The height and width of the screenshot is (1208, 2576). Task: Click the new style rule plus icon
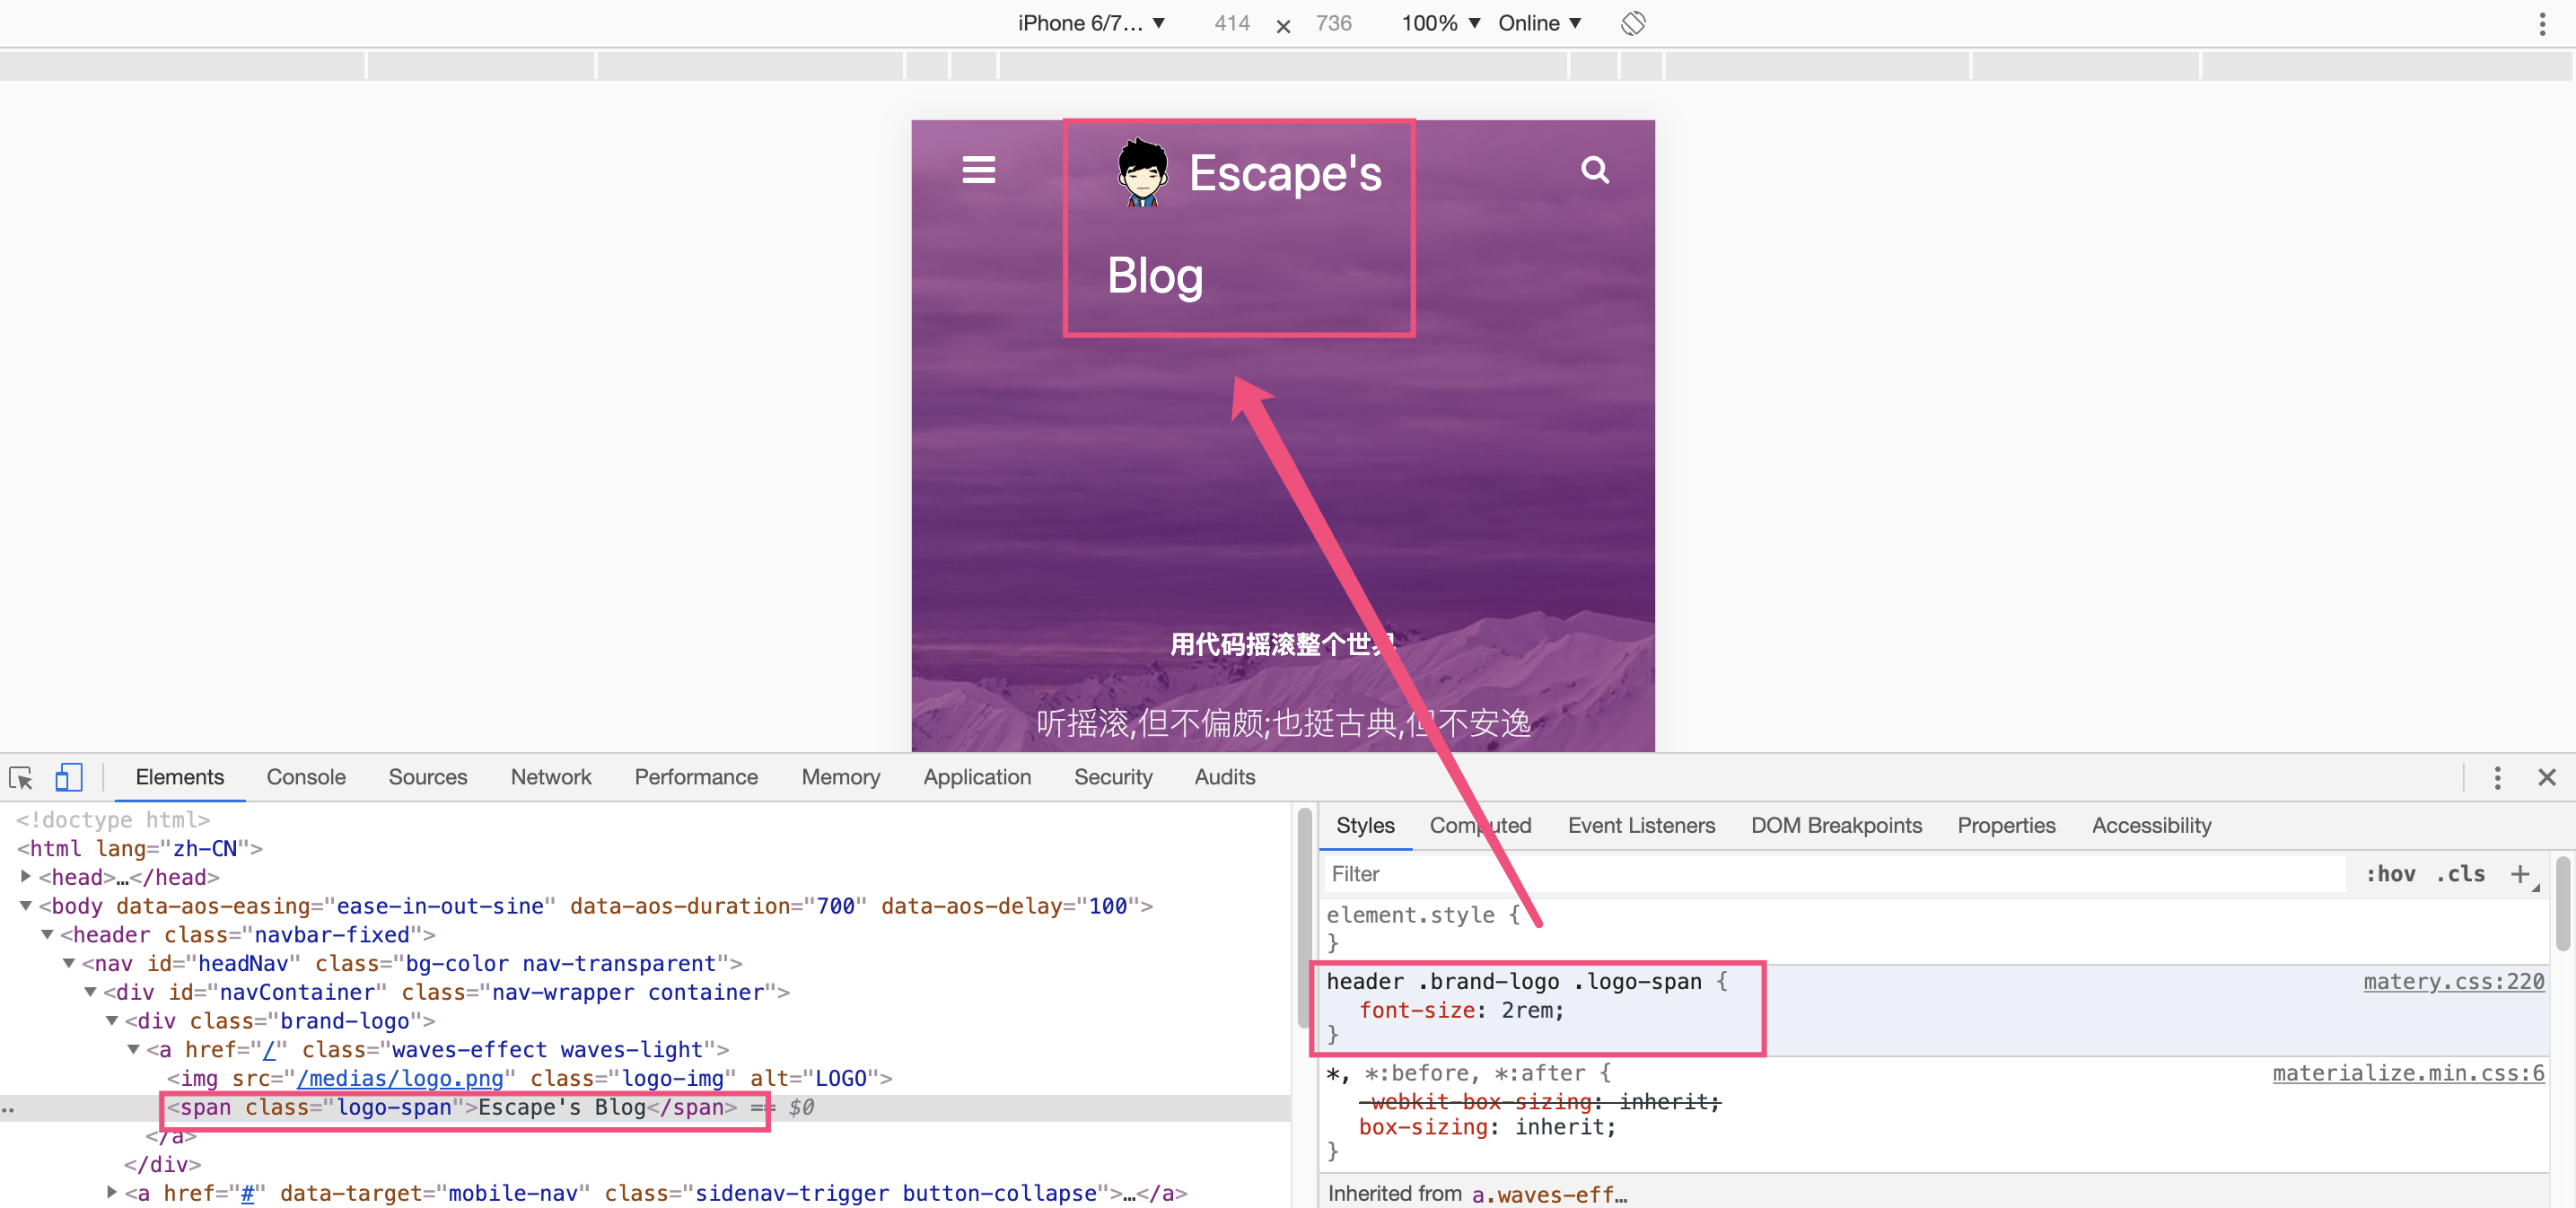point(2521,873)
